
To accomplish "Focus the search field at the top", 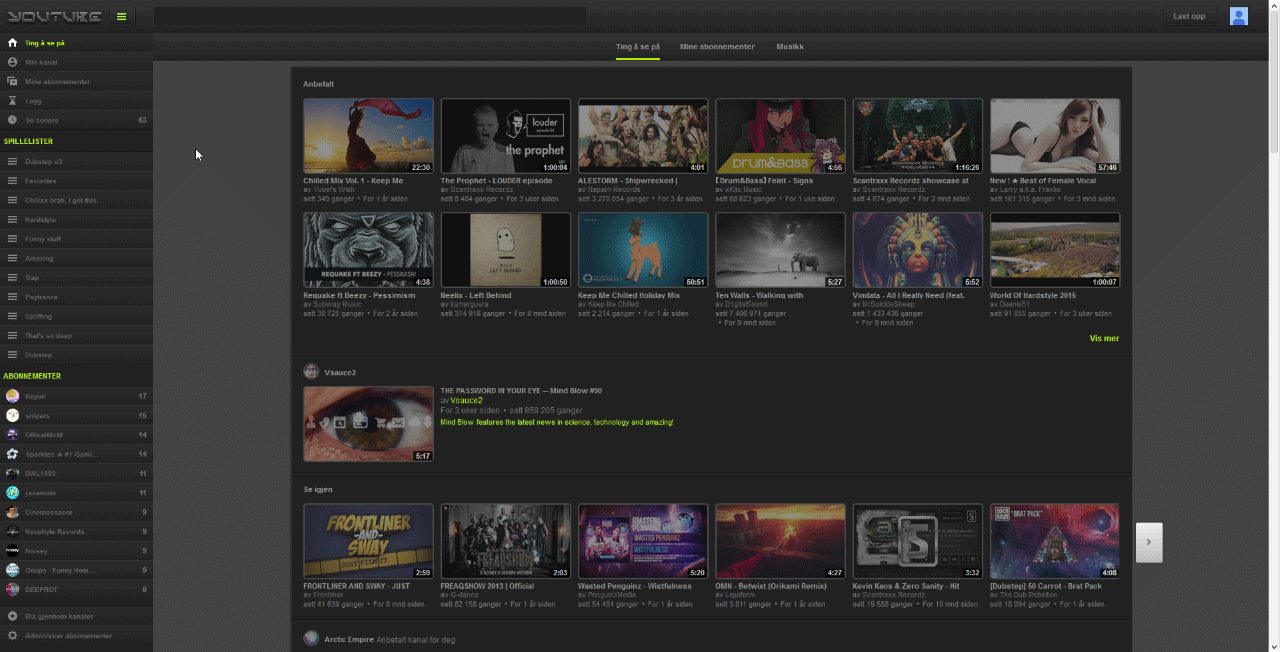I will (x=370, y=16).
